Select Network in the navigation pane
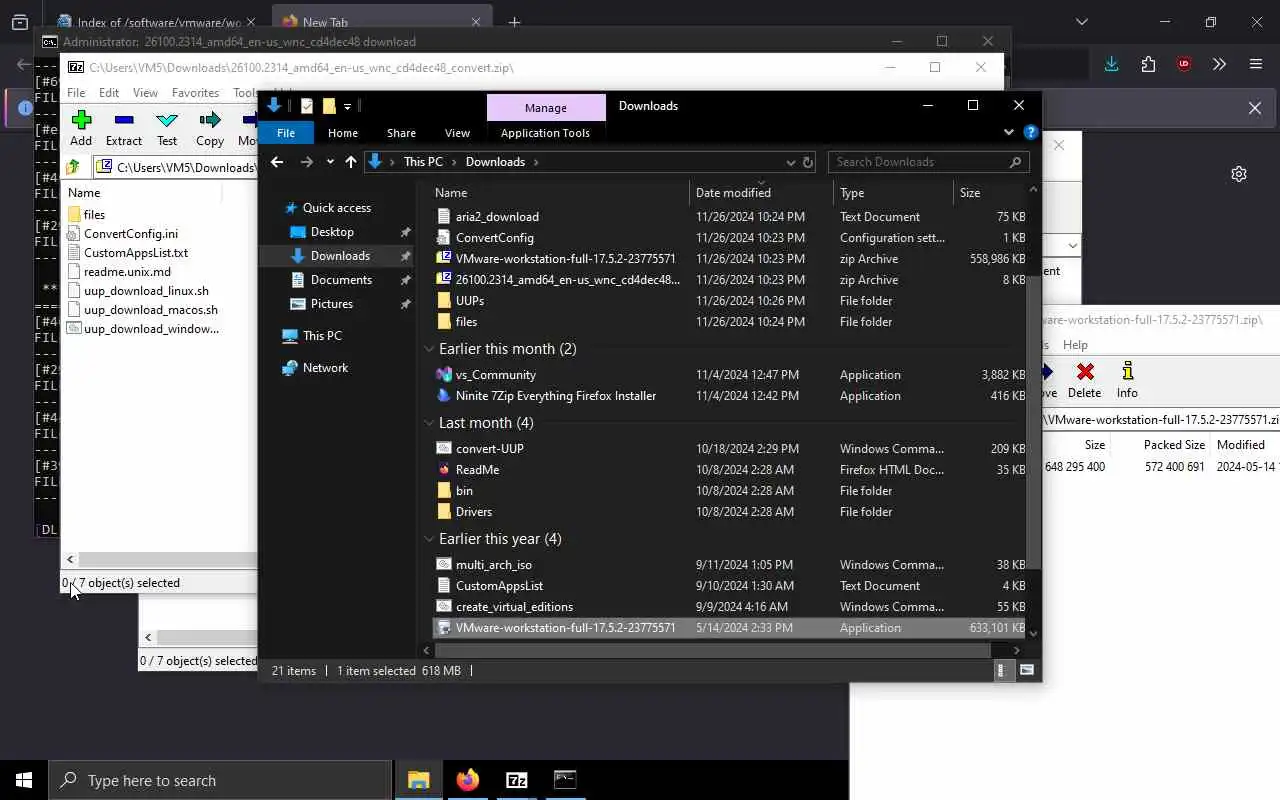Image resolution: width=1280 pixels, height=800 pixels. point(325,368)
